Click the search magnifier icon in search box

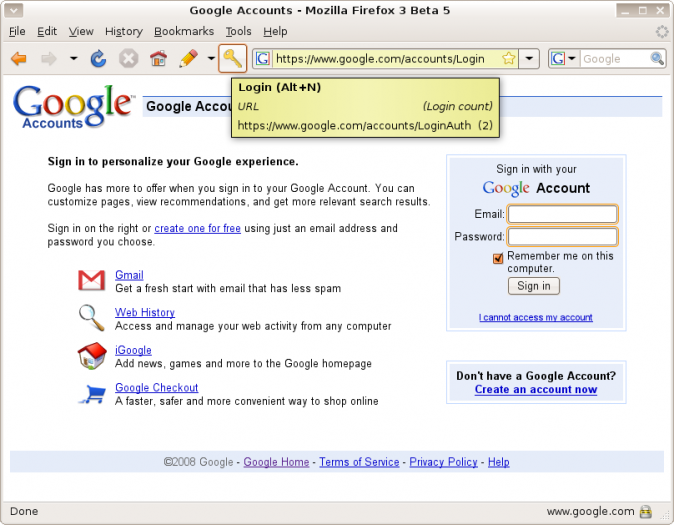[x=657, y=58]
